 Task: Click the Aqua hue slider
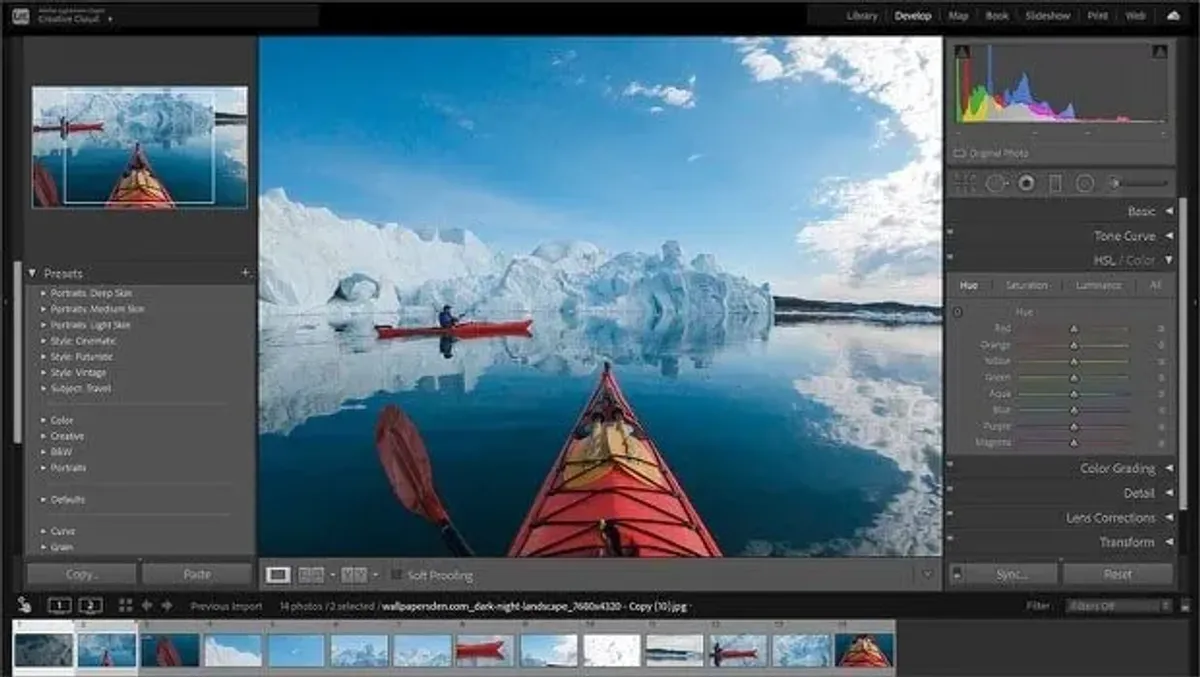point(1074,394)
